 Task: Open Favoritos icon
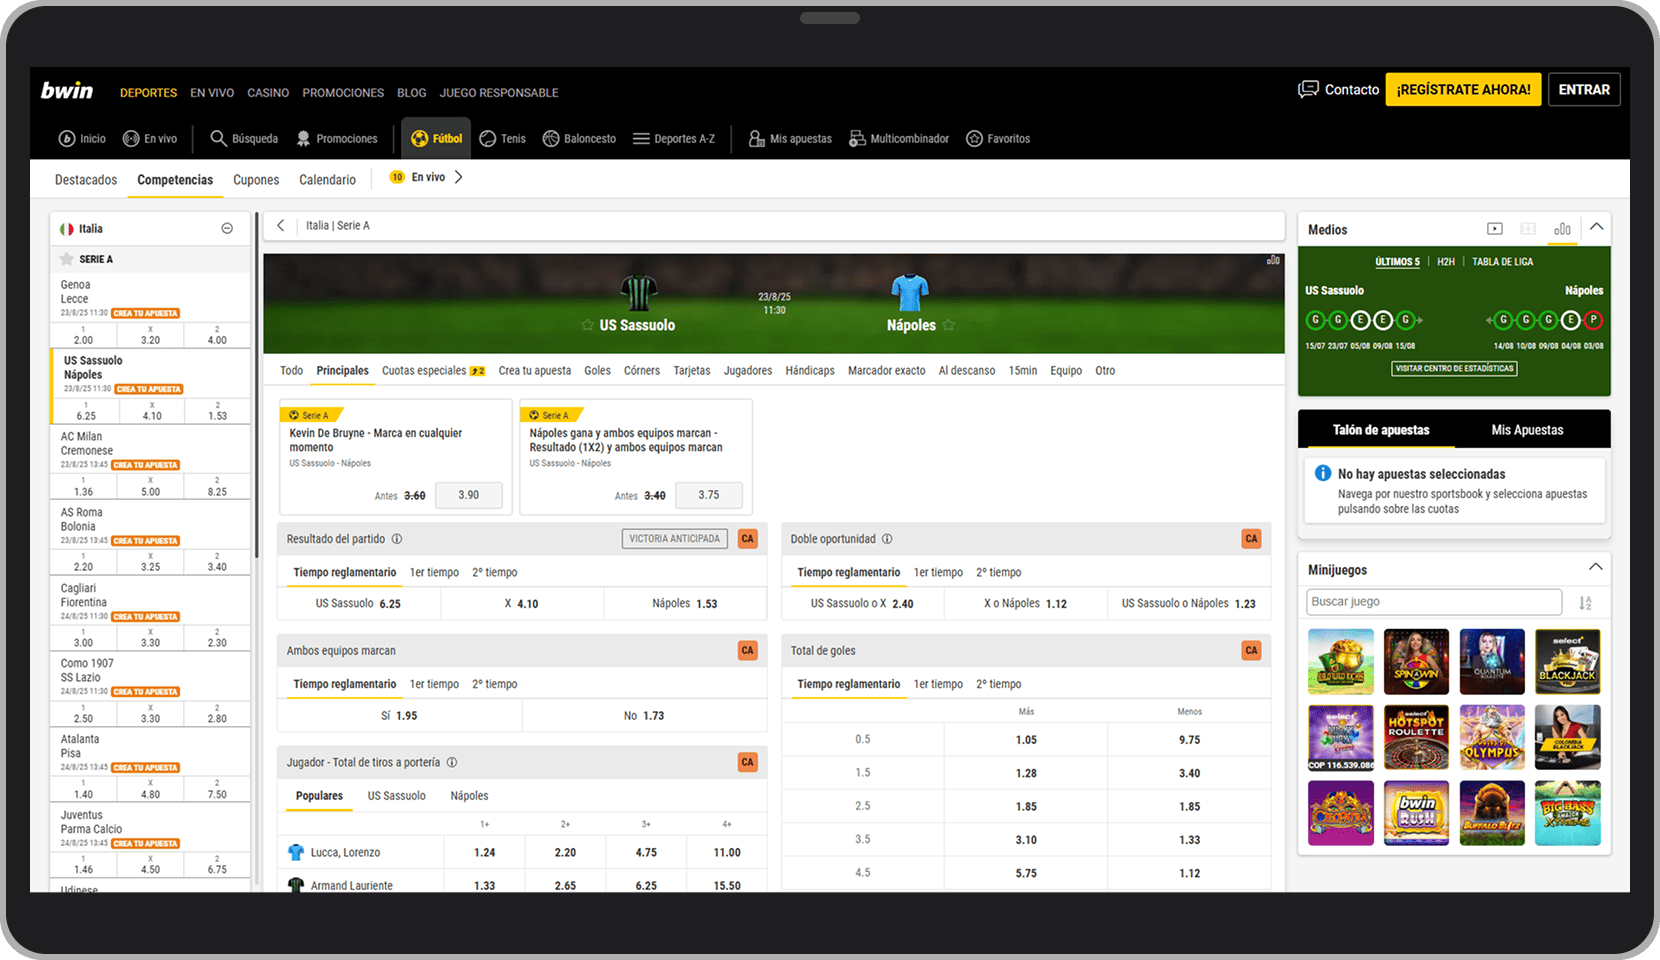tap(974, 139)
